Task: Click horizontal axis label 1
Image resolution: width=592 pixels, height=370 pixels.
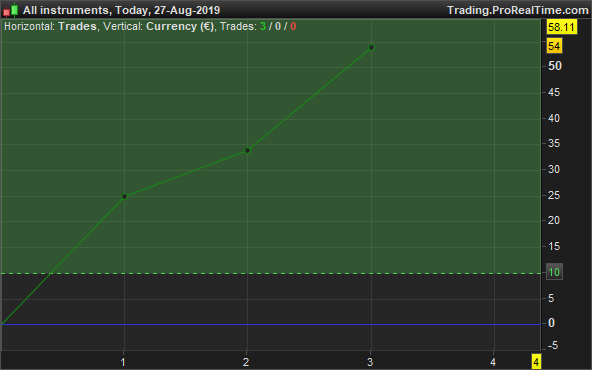Action: pyautogui.click(x=123, y=362)
